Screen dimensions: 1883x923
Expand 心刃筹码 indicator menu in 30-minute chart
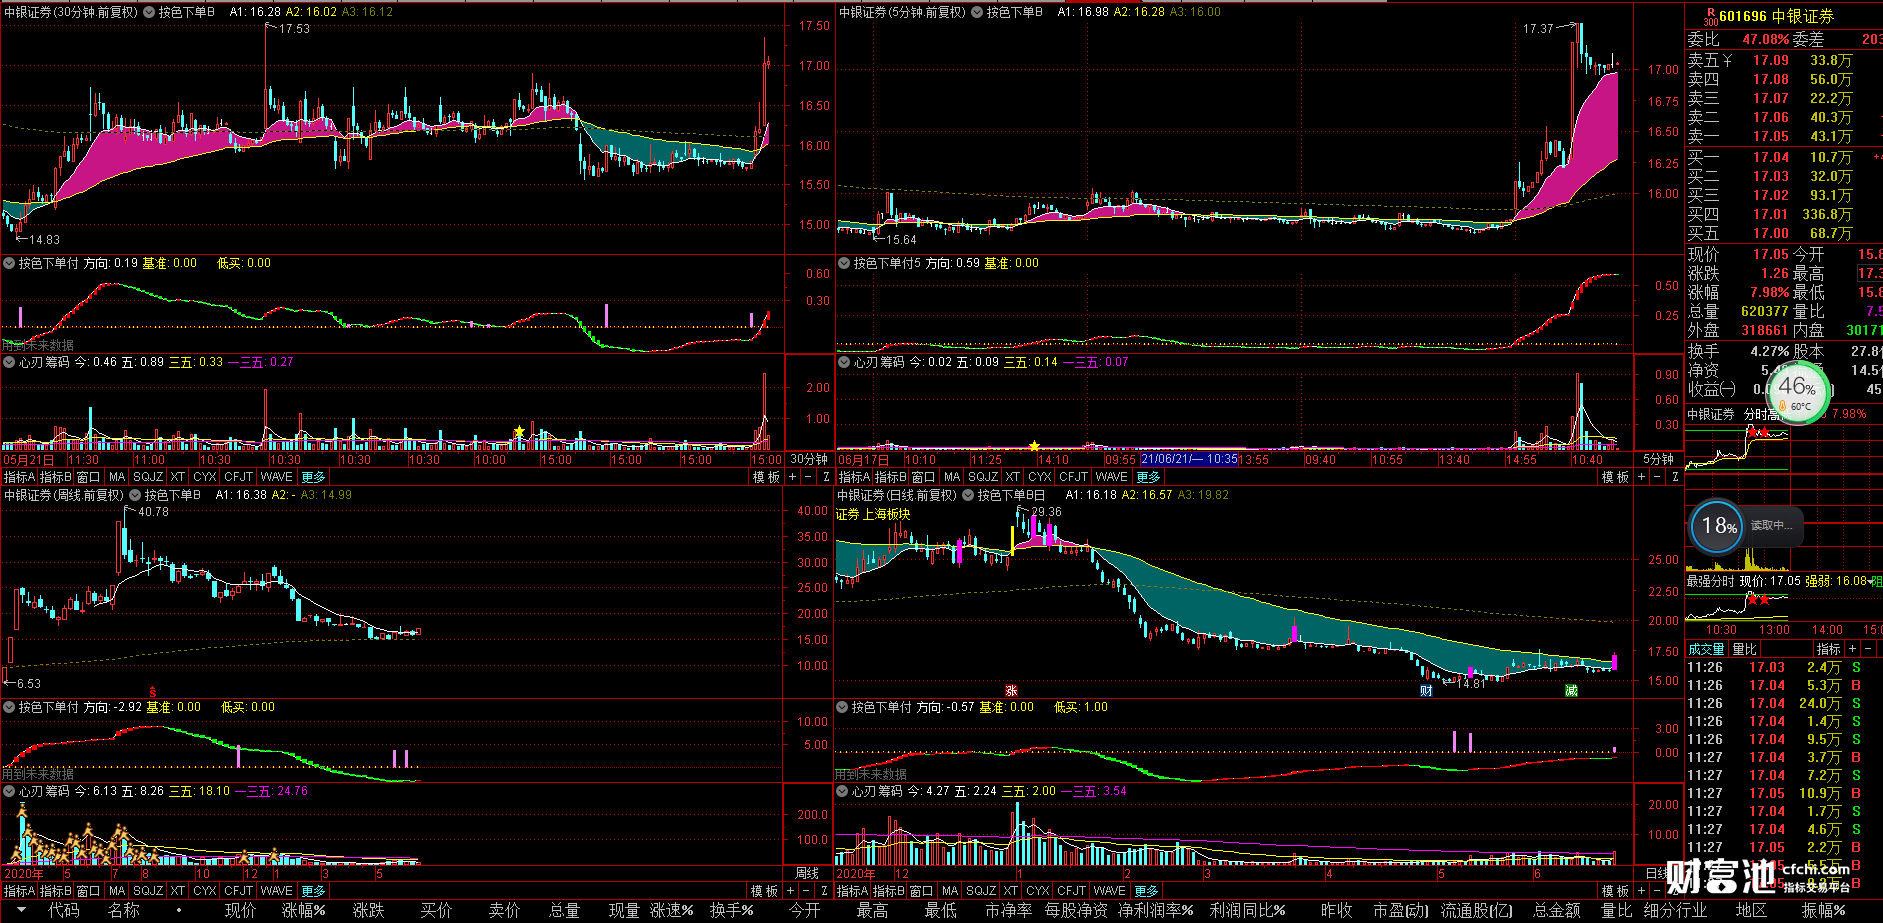click(x=9, y=362)
